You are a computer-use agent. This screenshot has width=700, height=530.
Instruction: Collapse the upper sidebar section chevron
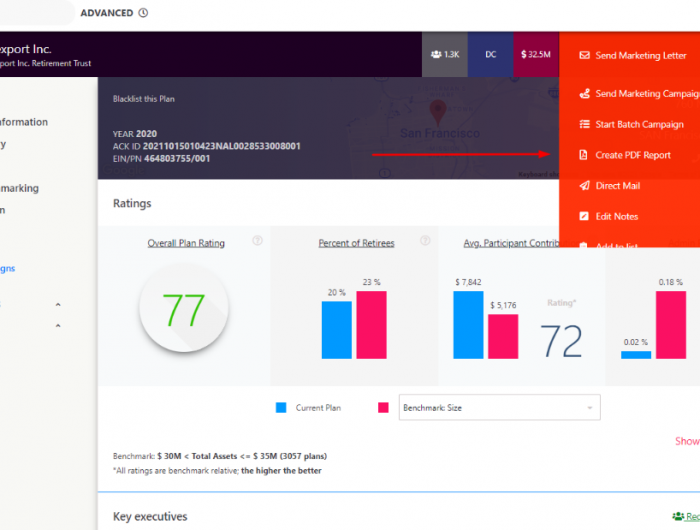point(57,305)
